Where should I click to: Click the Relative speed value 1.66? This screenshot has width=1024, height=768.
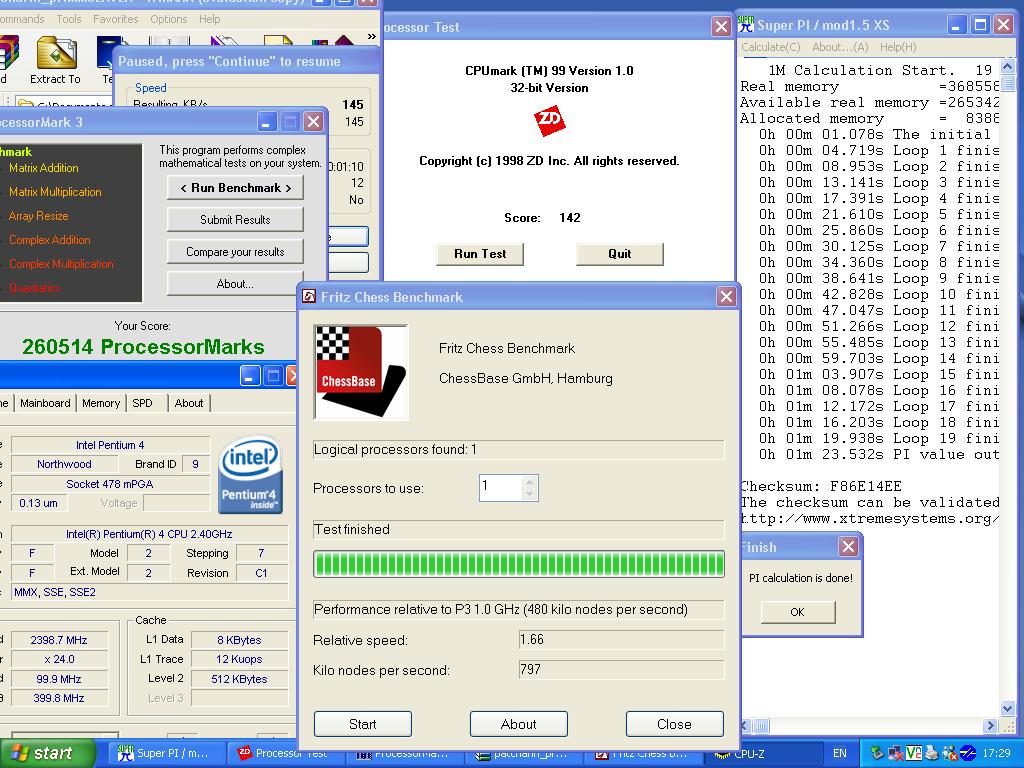coord(621,639)
